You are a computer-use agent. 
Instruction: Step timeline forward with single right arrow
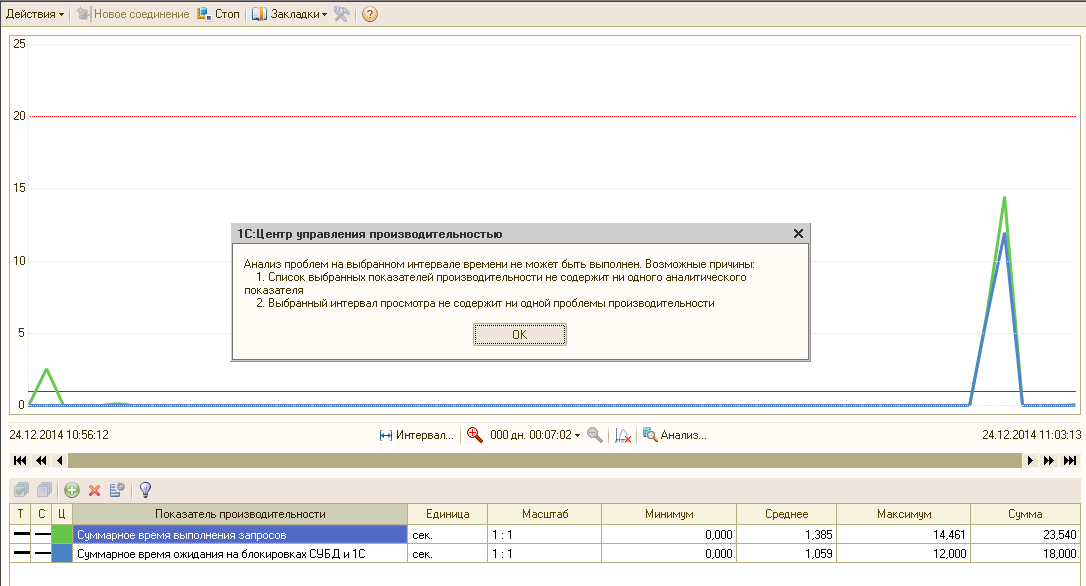point(1031,461)
